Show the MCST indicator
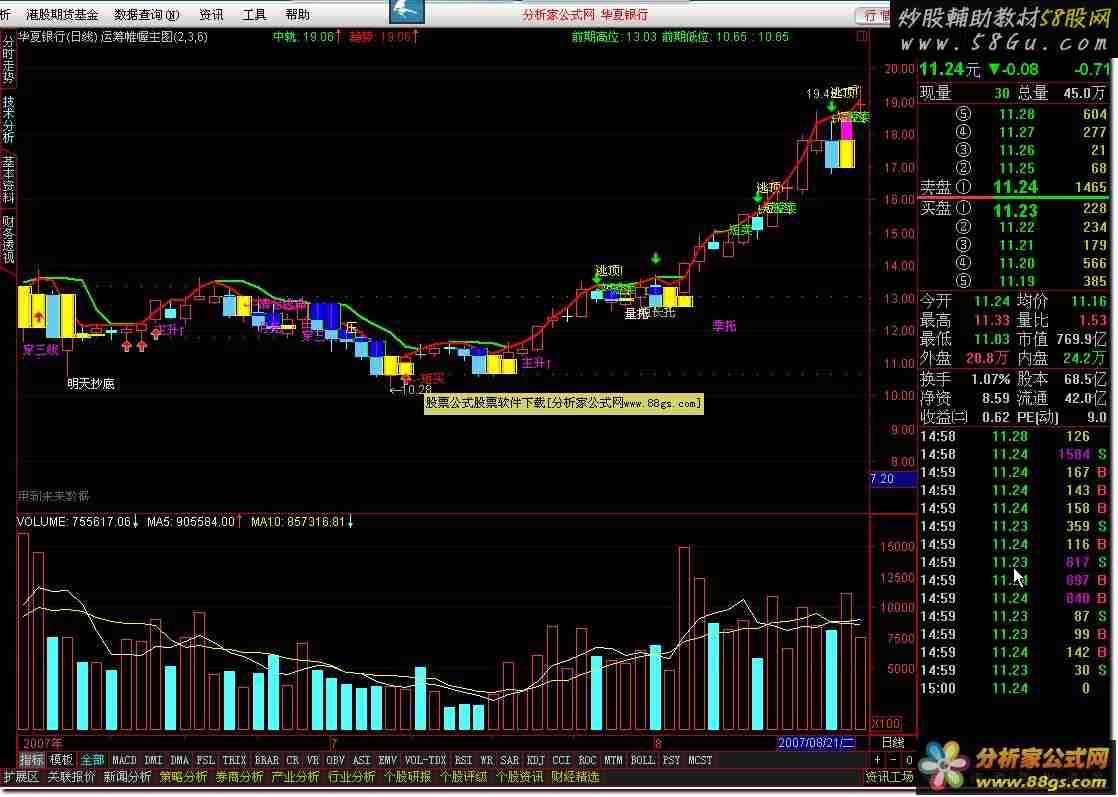Screen dimensions: 1118x797 pyautogui.click(x=700, y=761)
